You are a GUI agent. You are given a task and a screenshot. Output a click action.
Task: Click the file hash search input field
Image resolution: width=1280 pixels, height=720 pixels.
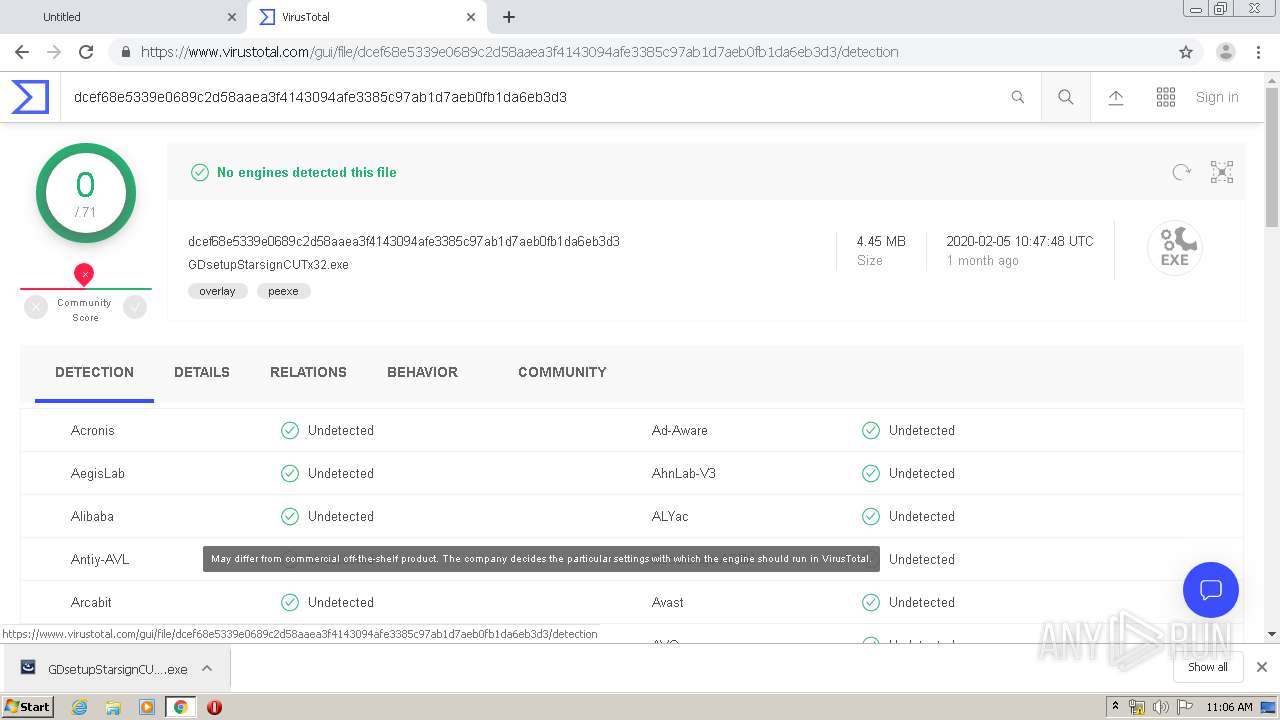coord(535,97)
